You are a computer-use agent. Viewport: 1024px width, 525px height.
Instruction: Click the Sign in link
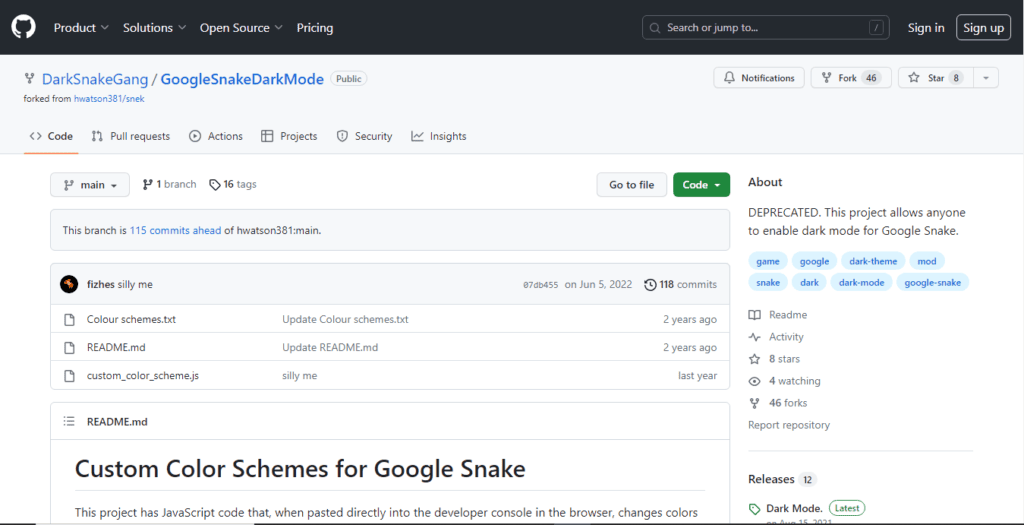[x=925, y=28]
